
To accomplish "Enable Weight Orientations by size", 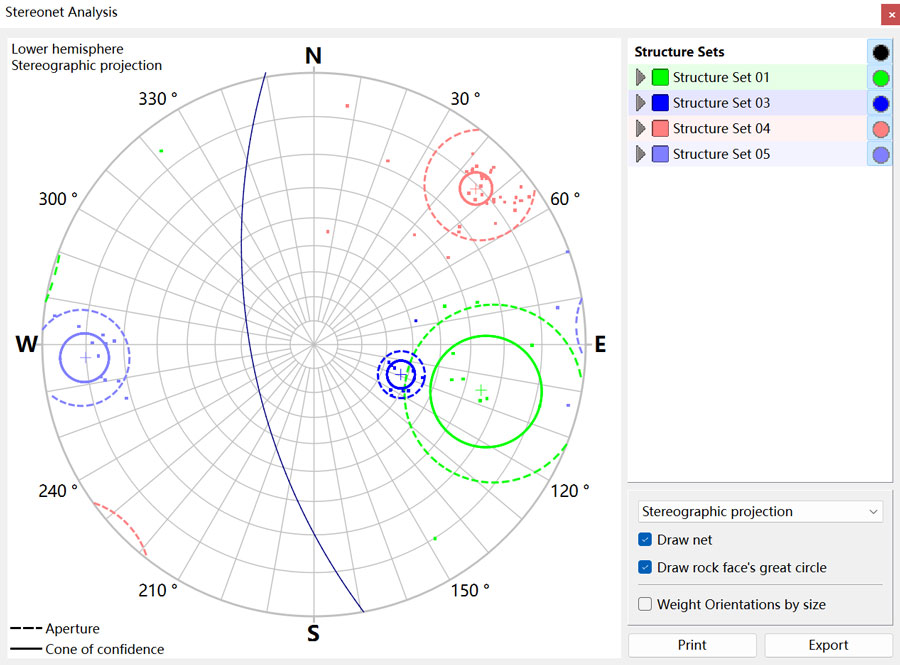I will click(x=645, y=604).
